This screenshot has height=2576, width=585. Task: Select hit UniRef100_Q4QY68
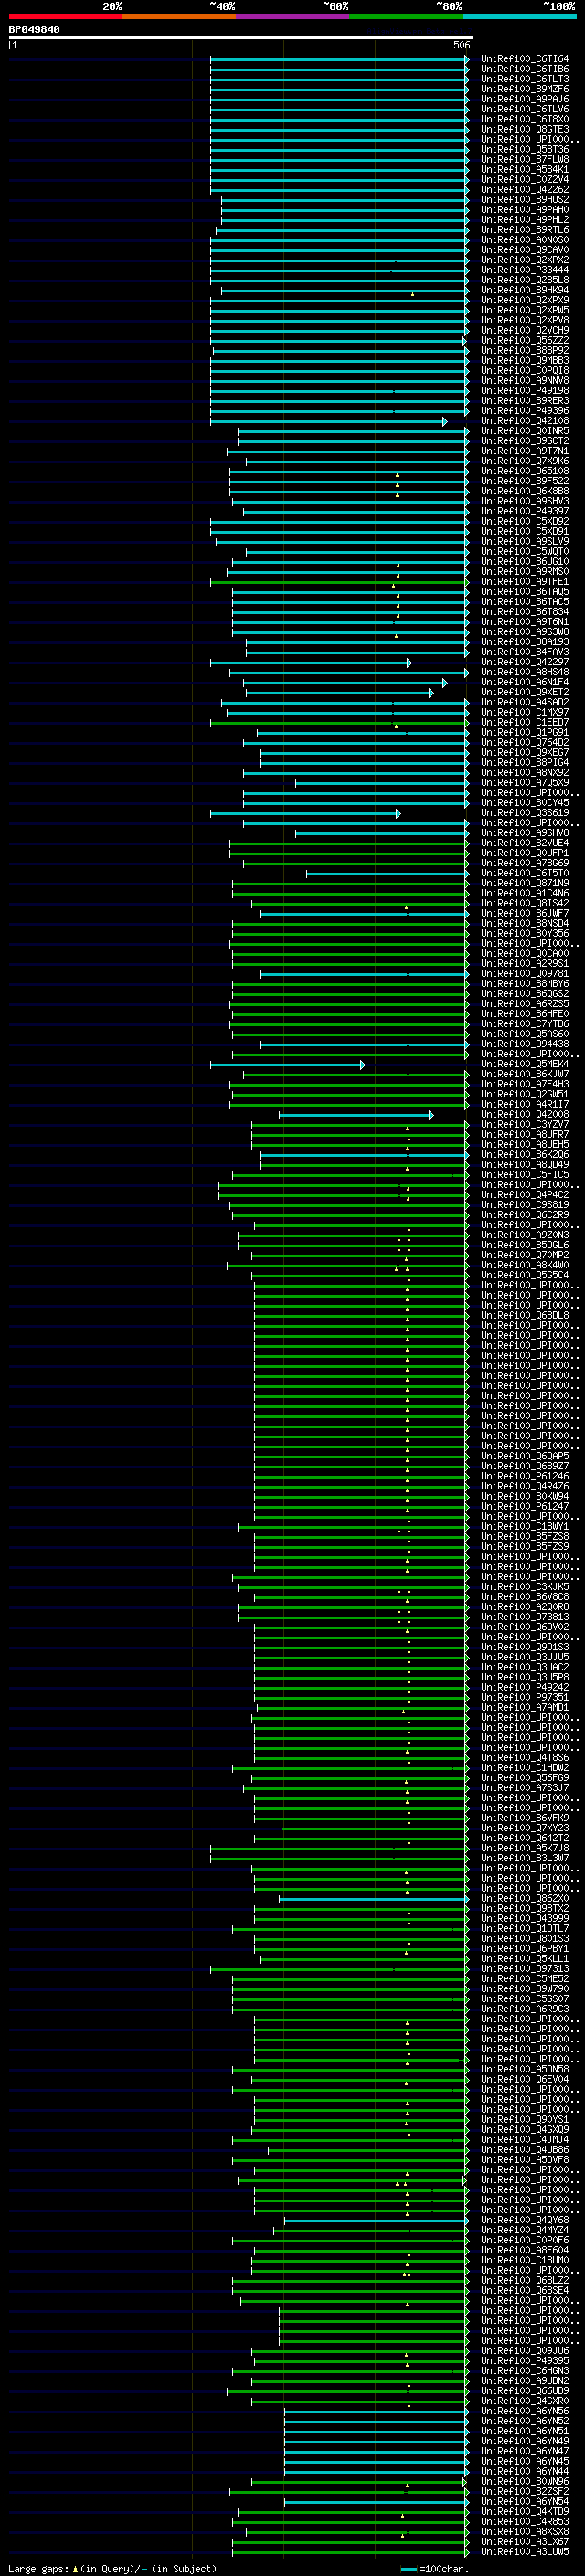tap(525, 2220)
